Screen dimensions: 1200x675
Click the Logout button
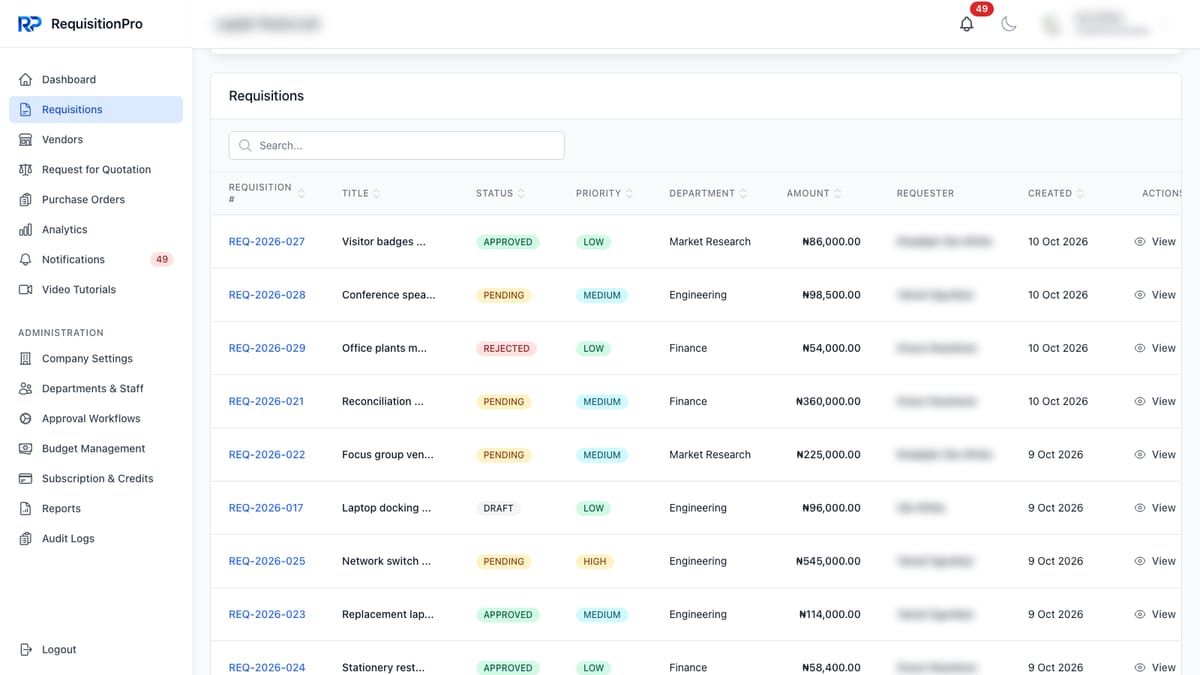click(96, 650)
